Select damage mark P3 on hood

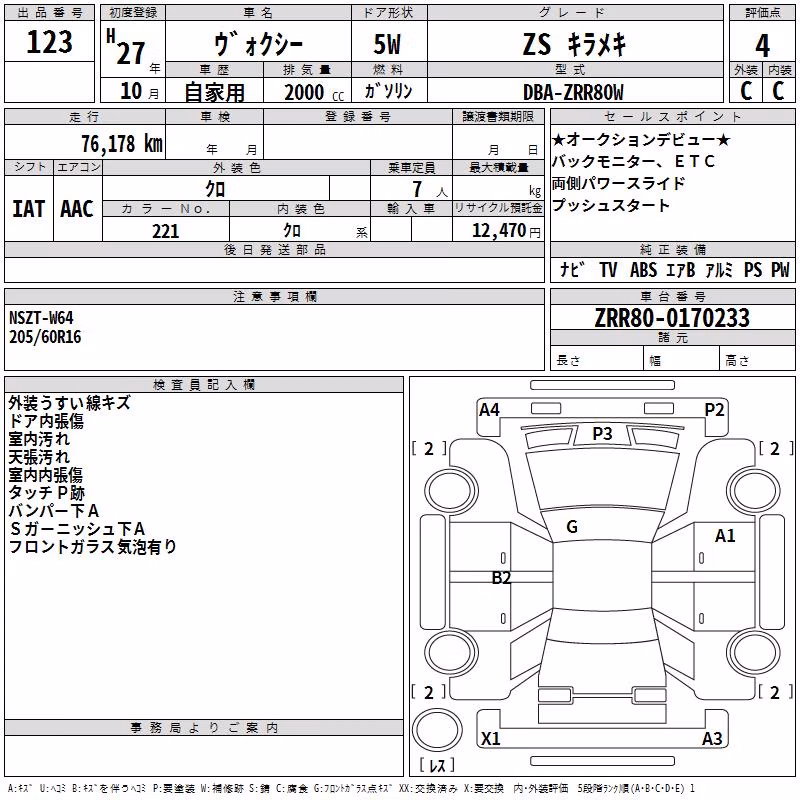pyautogui.click(x=602, y=434)
